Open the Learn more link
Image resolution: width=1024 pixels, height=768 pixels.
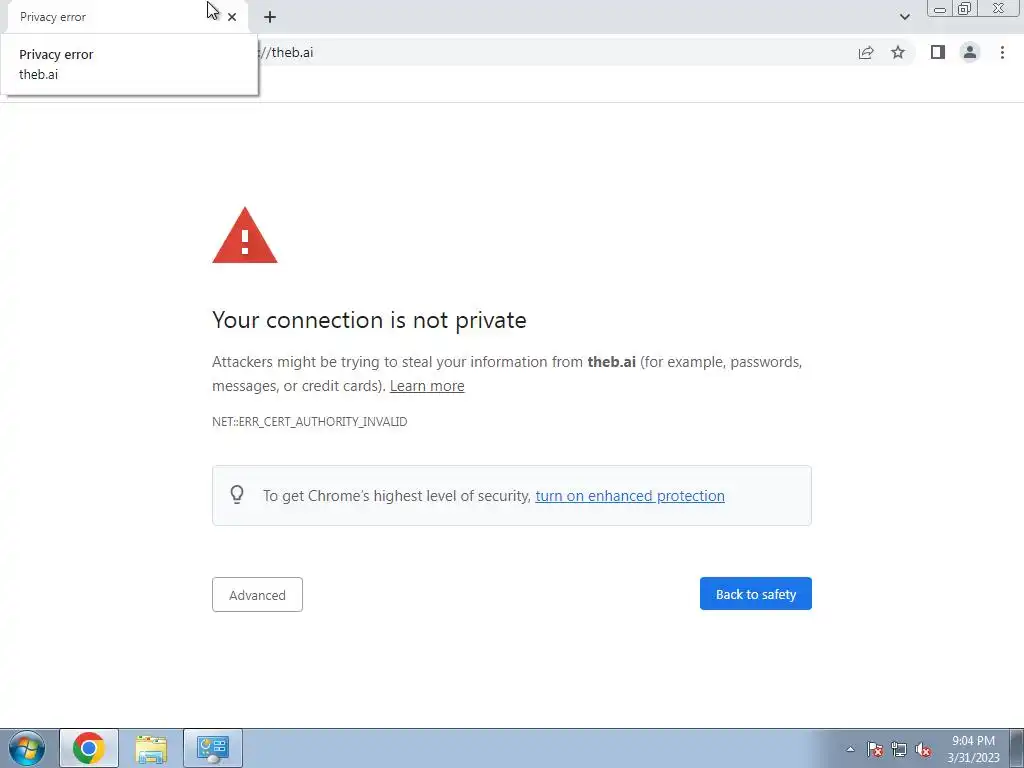point(427,386)
